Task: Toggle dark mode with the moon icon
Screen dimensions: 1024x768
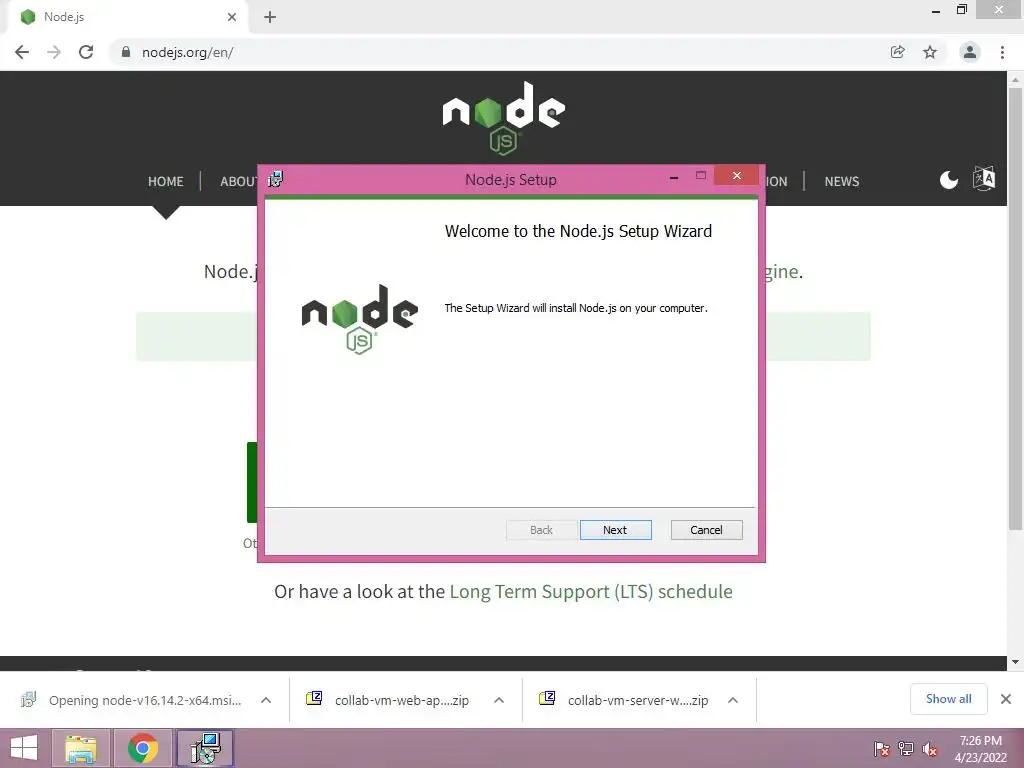Action: (x=949, y=180)
